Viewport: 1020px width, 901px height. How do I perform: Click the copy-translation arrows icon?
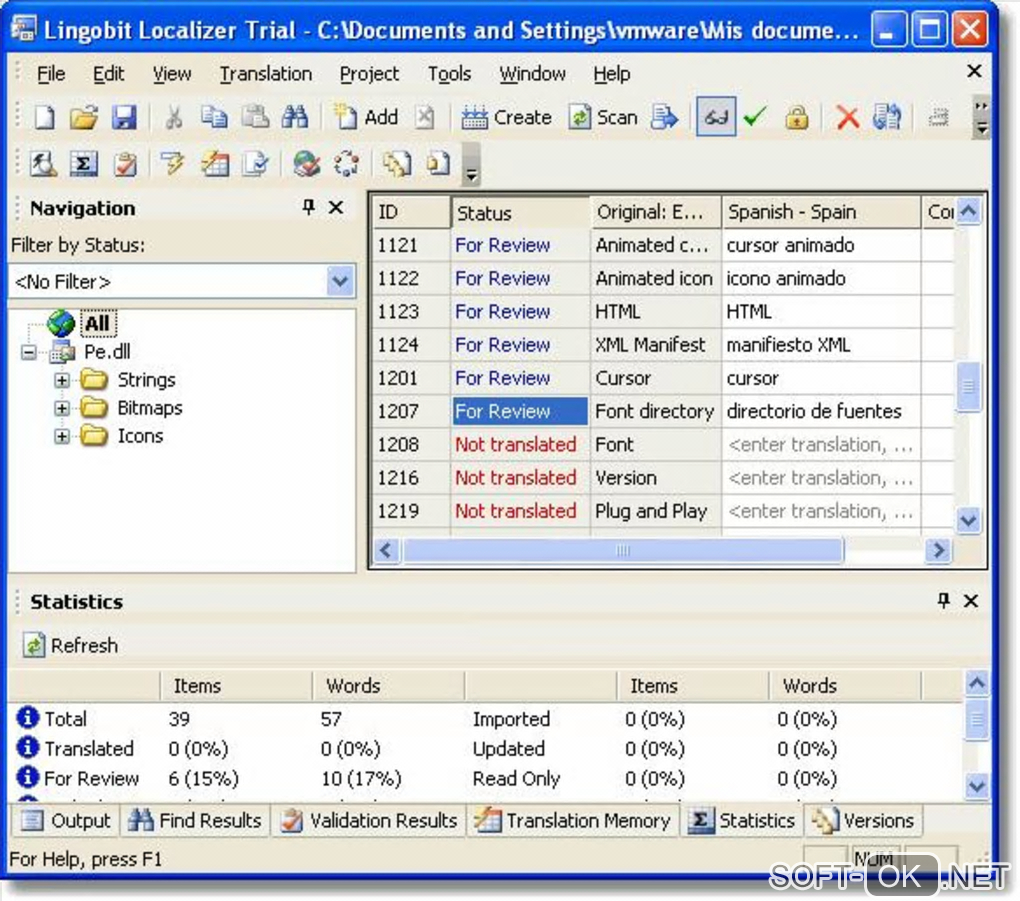point(887,118)
